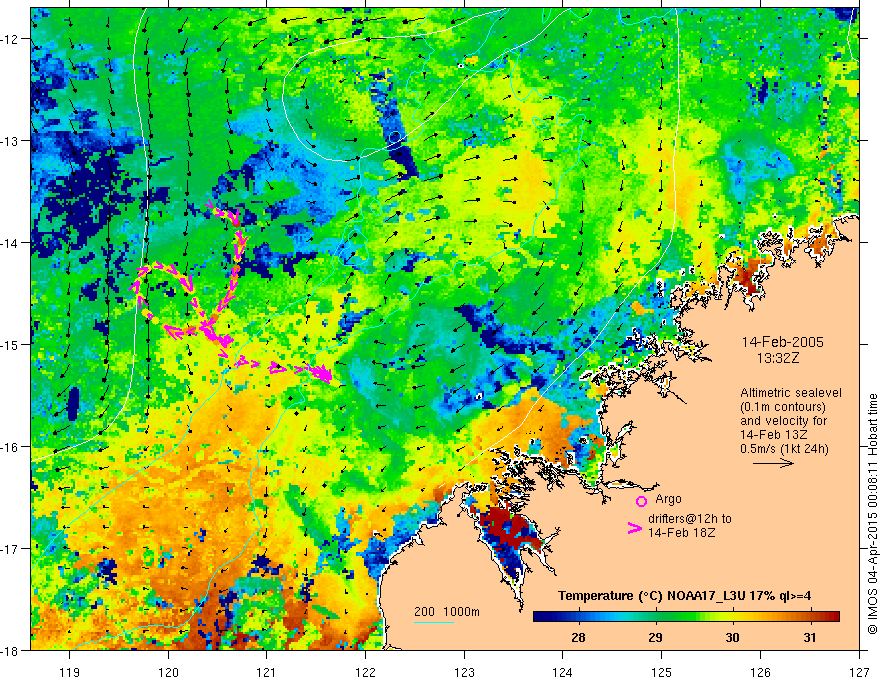Click the latitude axis label -17
Image resolution: width=880 pixels, height=680 pixels.
tap(11, 549)
